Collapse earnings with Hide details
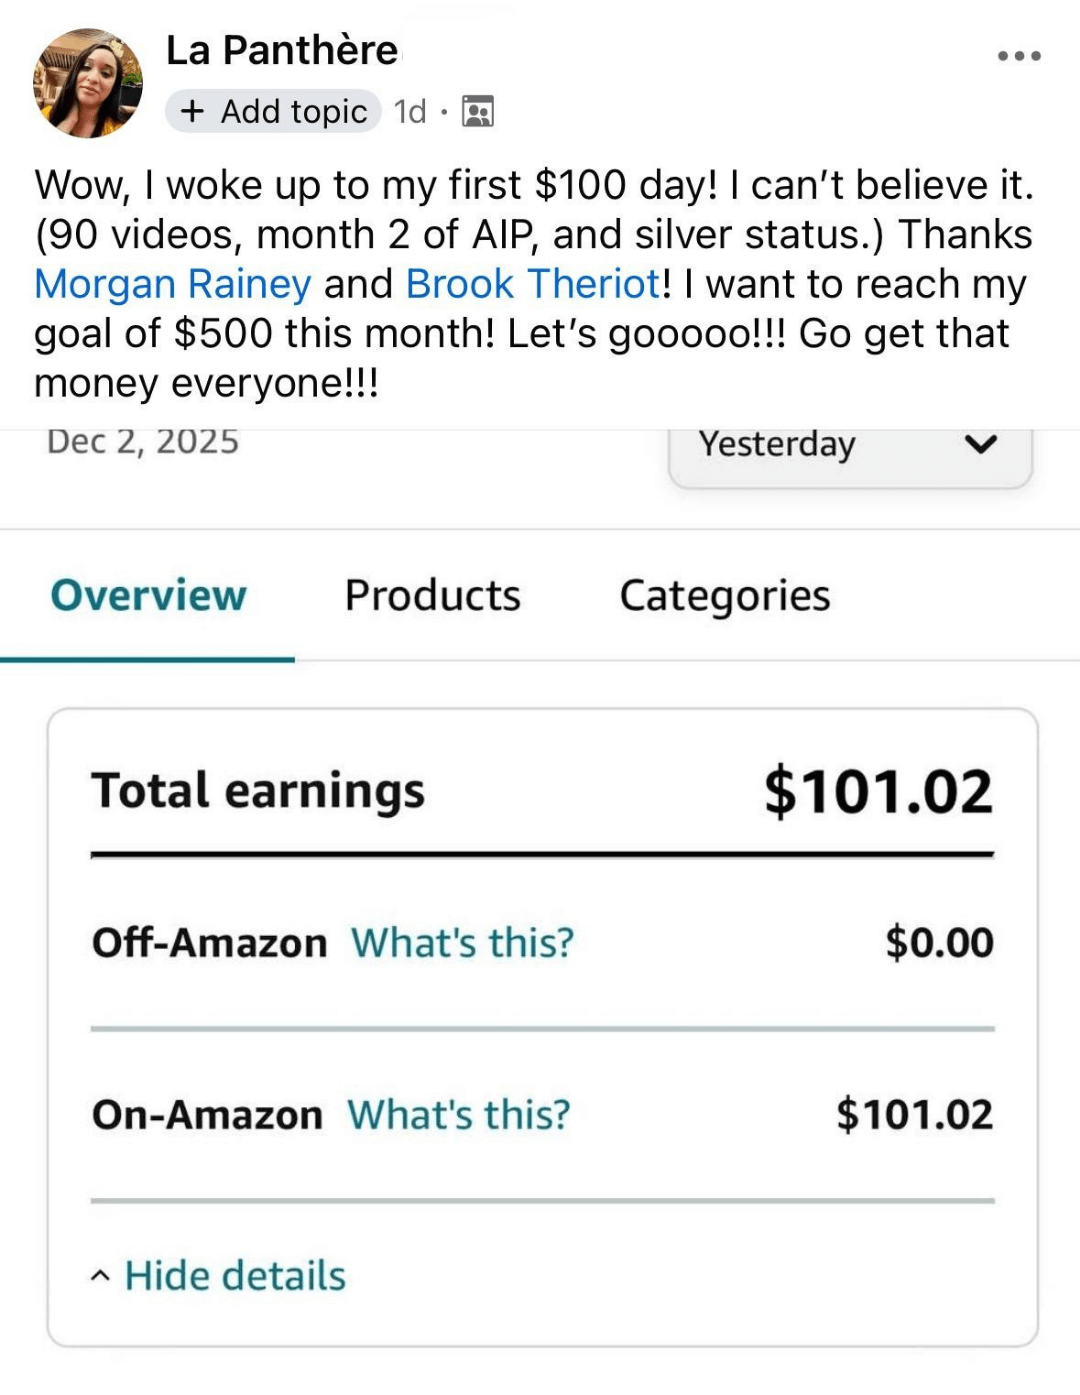Image resolution: width=1080 pixels, height=1395 pixels. (235, 1276)
